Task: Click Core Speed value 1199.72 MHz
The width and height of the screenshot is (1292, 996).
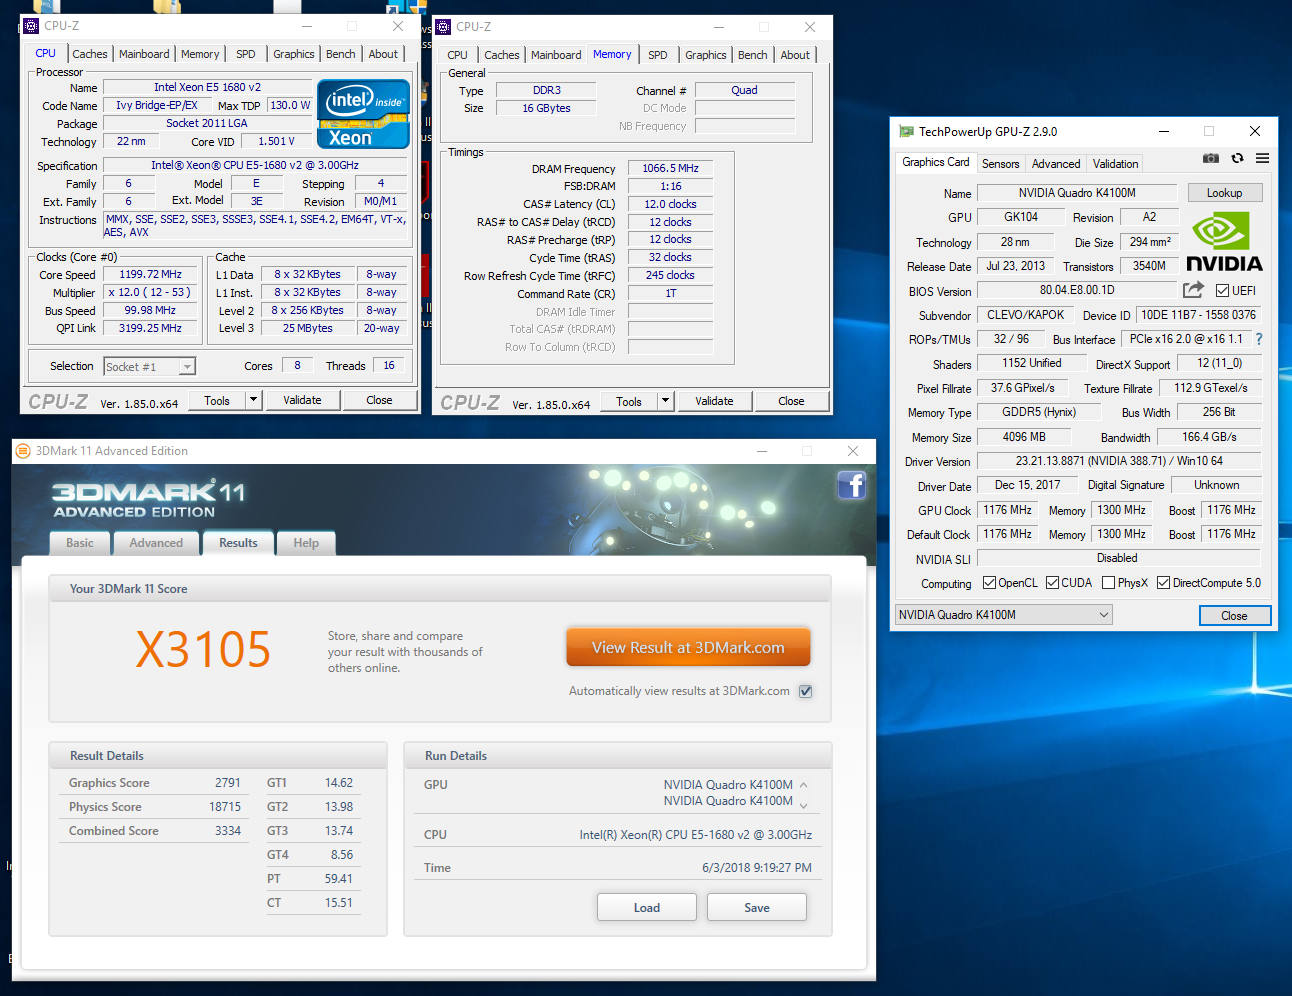Action: point(151,274)
